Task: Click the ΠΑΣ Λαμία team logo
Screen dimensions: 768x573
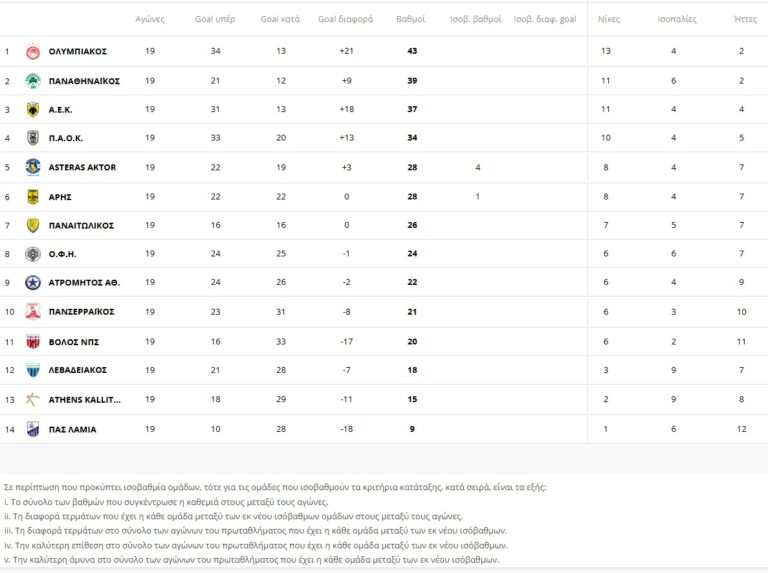Action: pyautogui.click(x=32, y=429)
